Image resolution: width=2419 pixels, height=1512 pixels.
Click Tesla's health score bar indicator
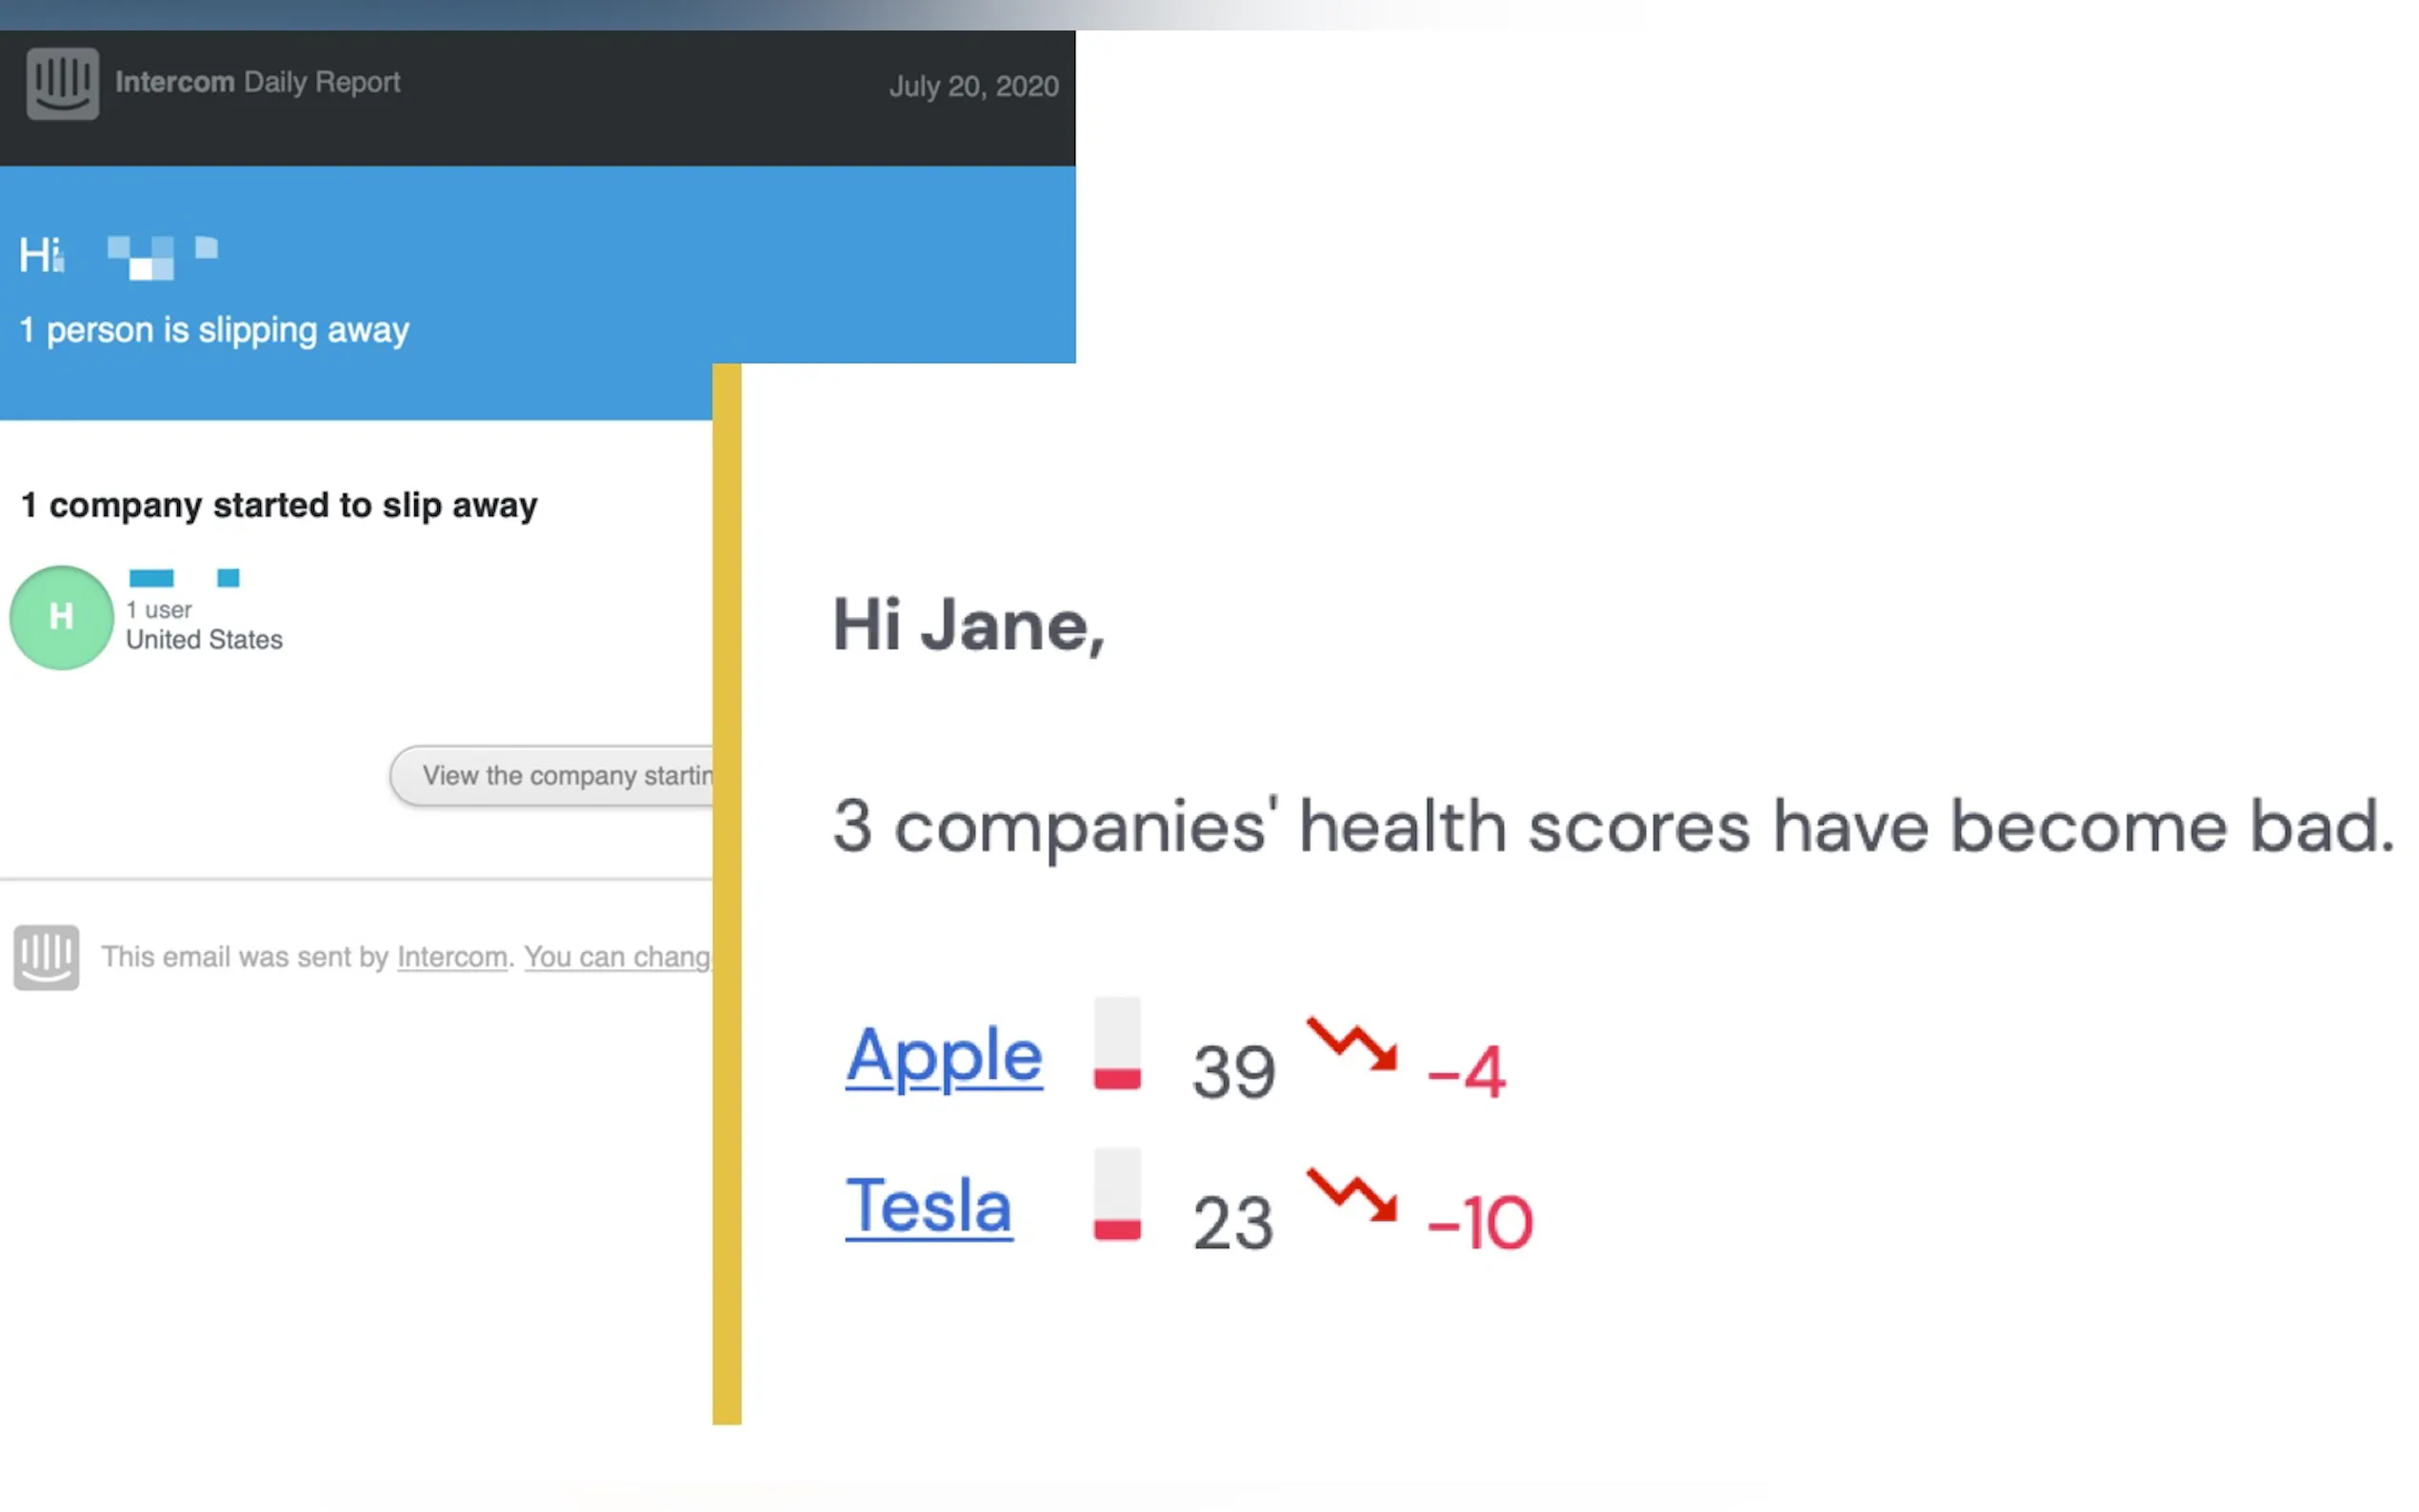1117,1194
